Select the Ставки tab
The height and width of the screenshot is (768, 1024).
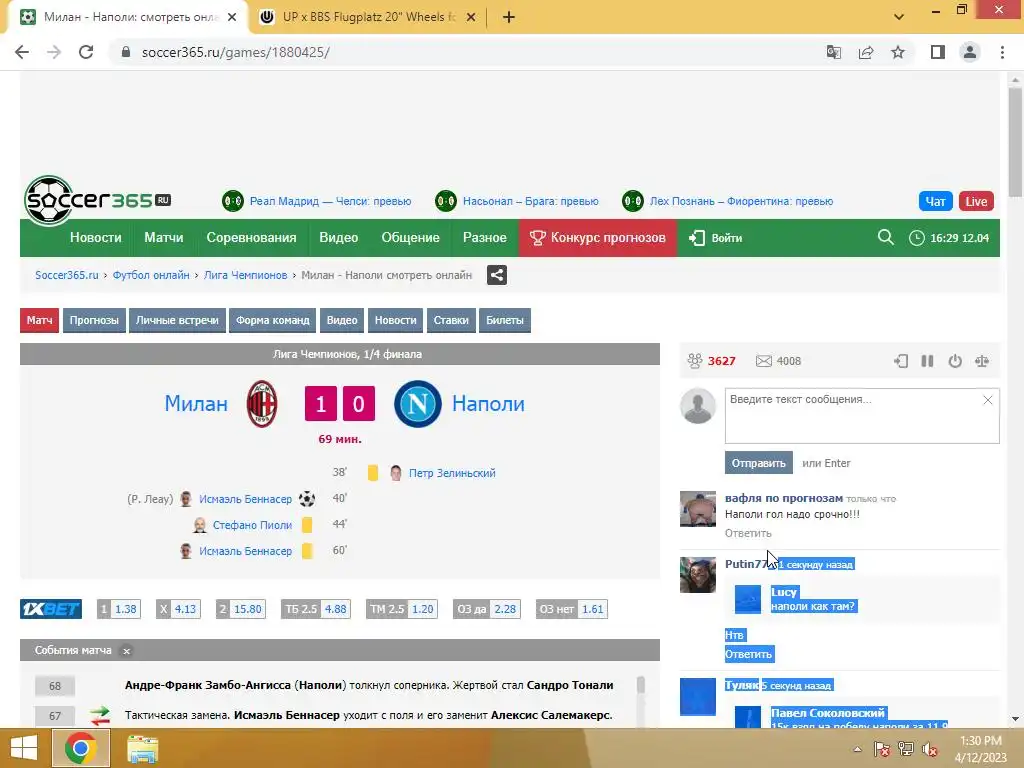pyautogui.click(x=451, y=320)
